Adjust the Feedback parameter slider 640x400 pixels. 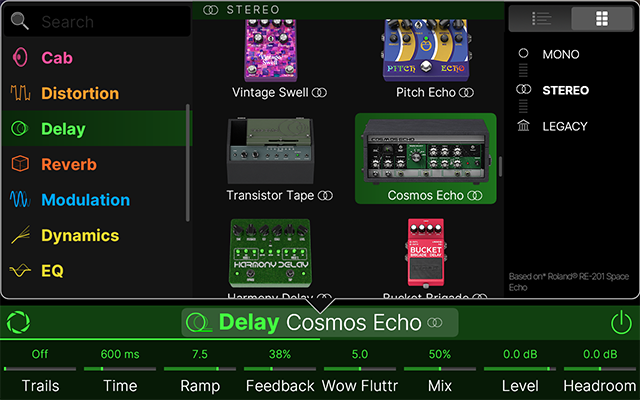pos(280,369)
